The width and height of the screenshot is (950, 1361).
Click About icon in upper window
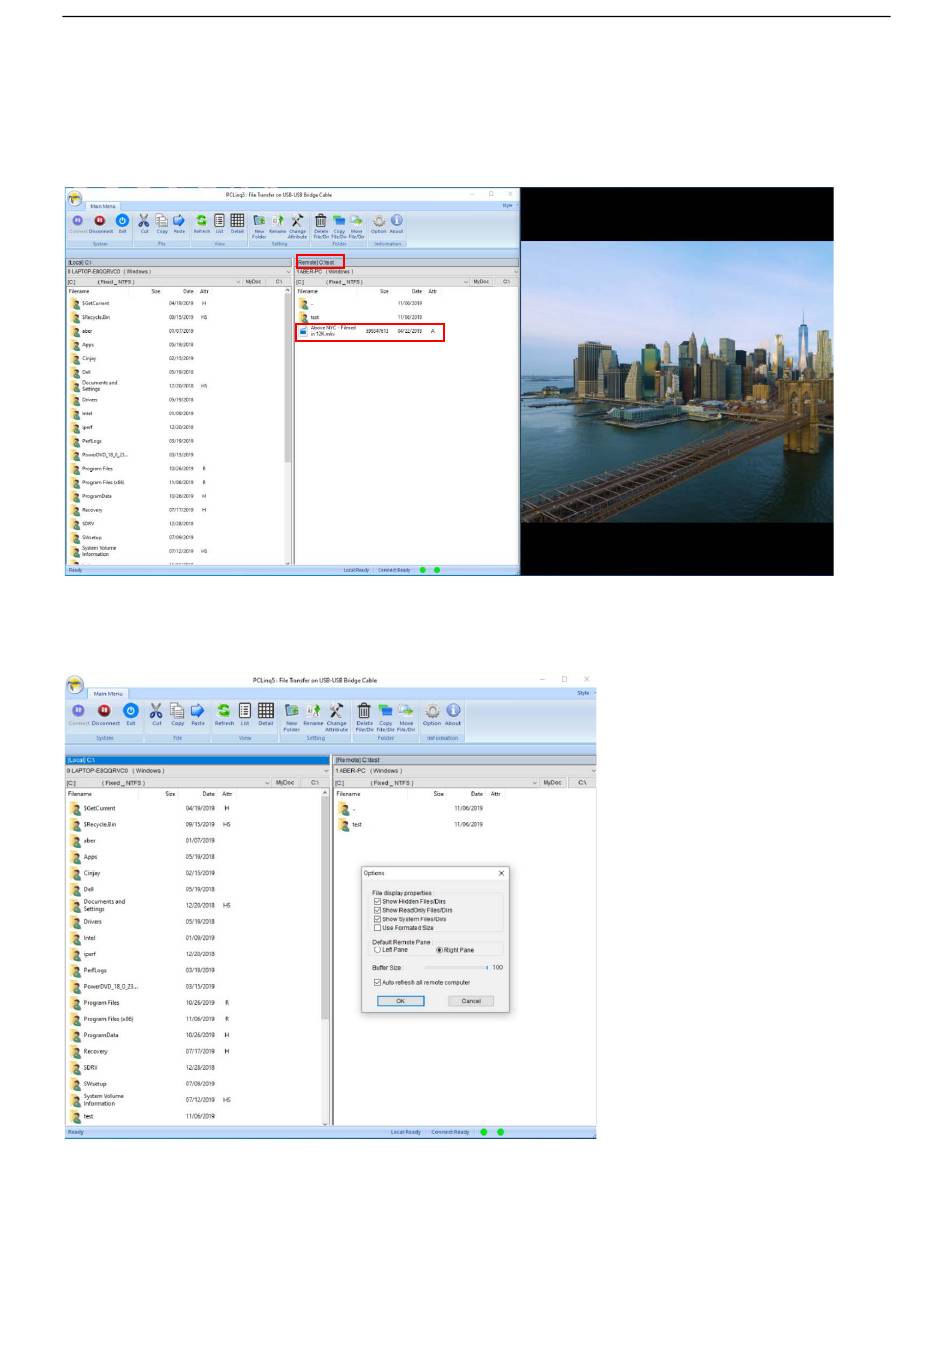point(396,220)
